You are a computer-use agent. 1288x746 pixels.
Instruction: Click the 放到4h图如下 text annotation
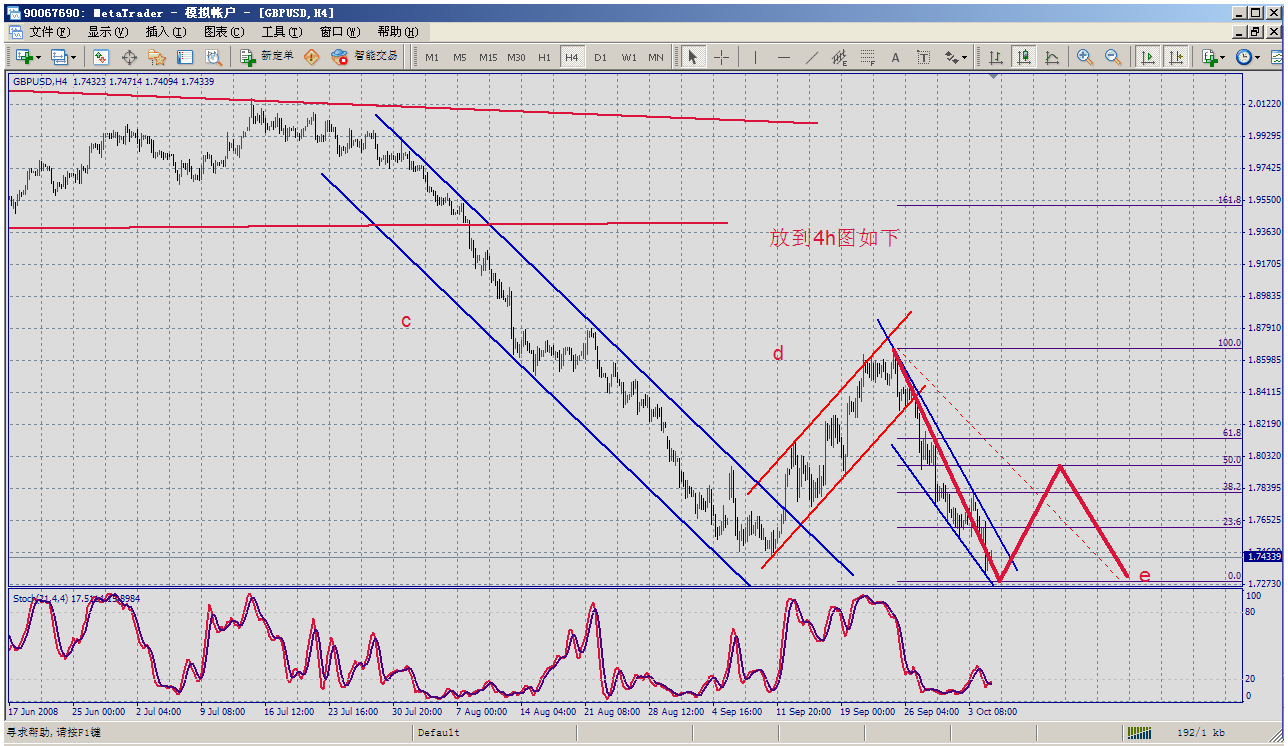coord(835,238)
